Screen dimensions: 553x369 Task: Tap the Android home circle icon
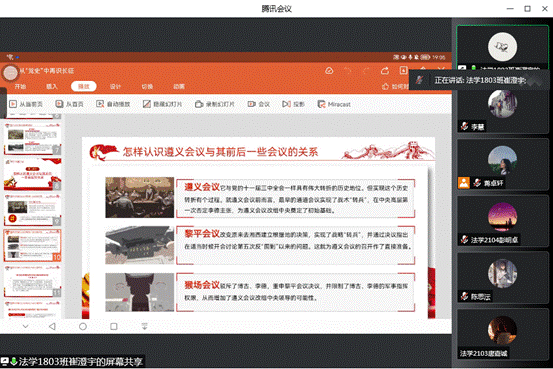(83, 326)
